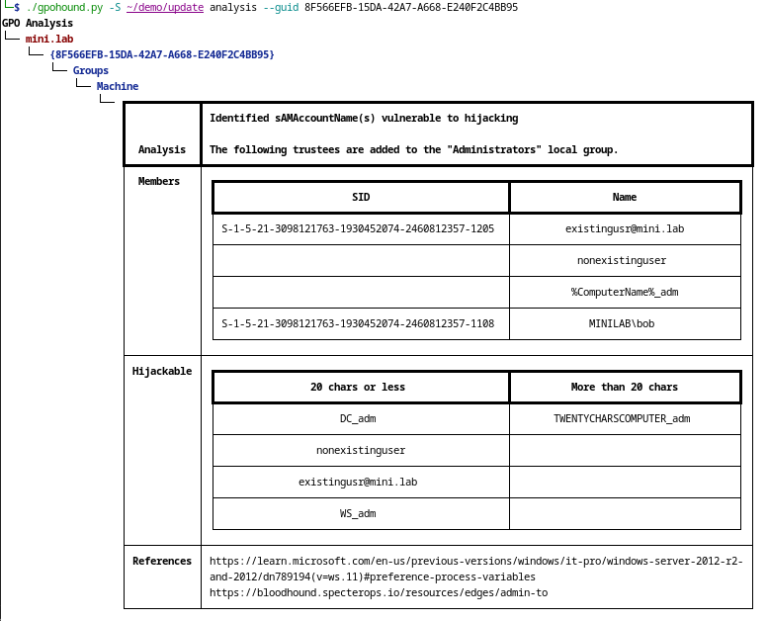Open the bloodhound.specterops.io admin-to URL

(379, 593)
